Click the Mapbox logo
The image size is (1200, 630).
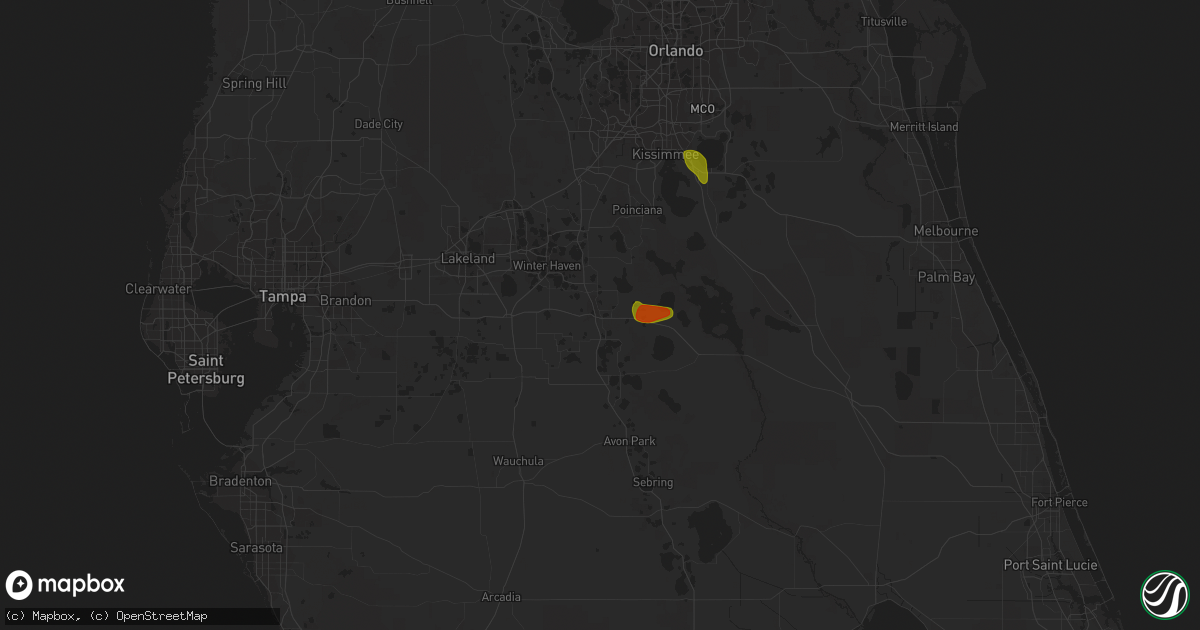tap(65, 585)
